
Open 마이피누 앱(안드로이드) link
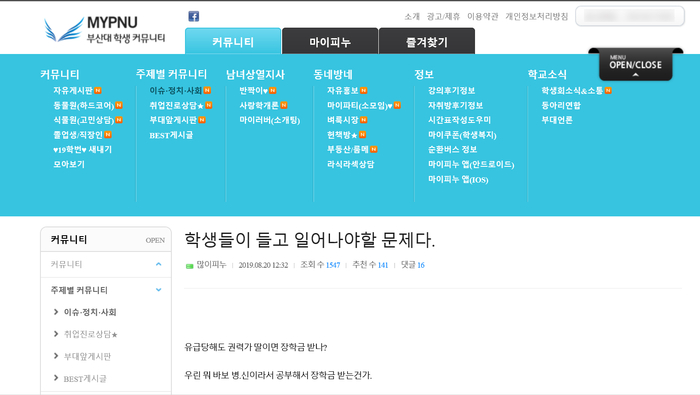(x=471, y=164)
